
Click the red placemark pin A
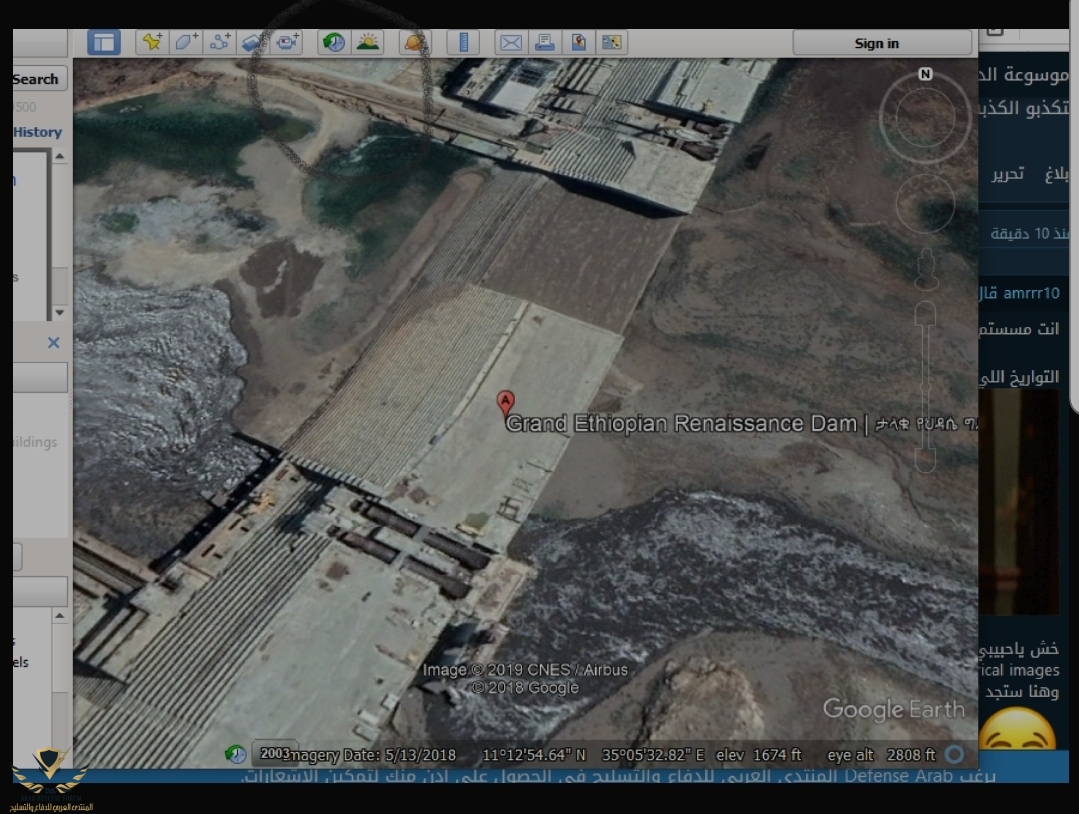(x=506, y=403)
